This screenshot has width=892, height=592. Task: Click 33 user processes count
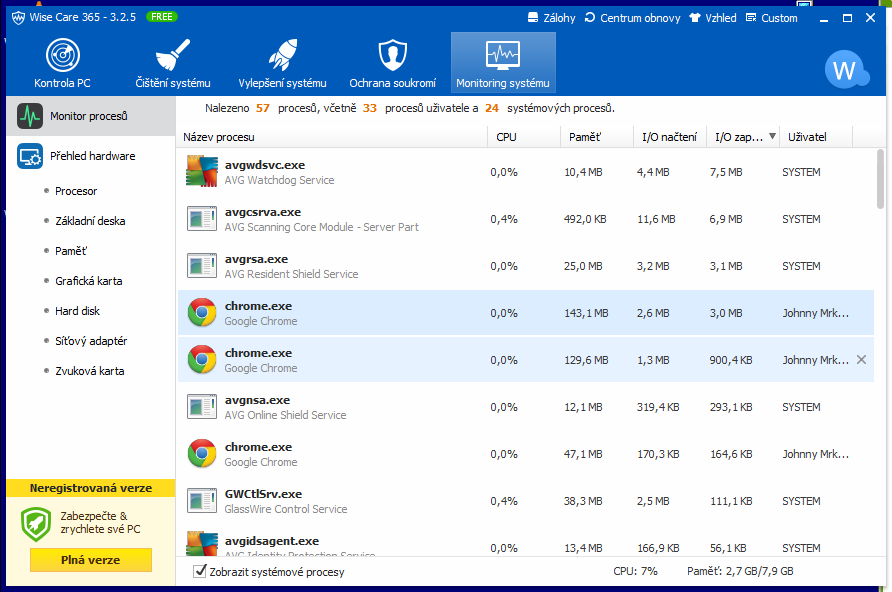[x=370, y=108]
